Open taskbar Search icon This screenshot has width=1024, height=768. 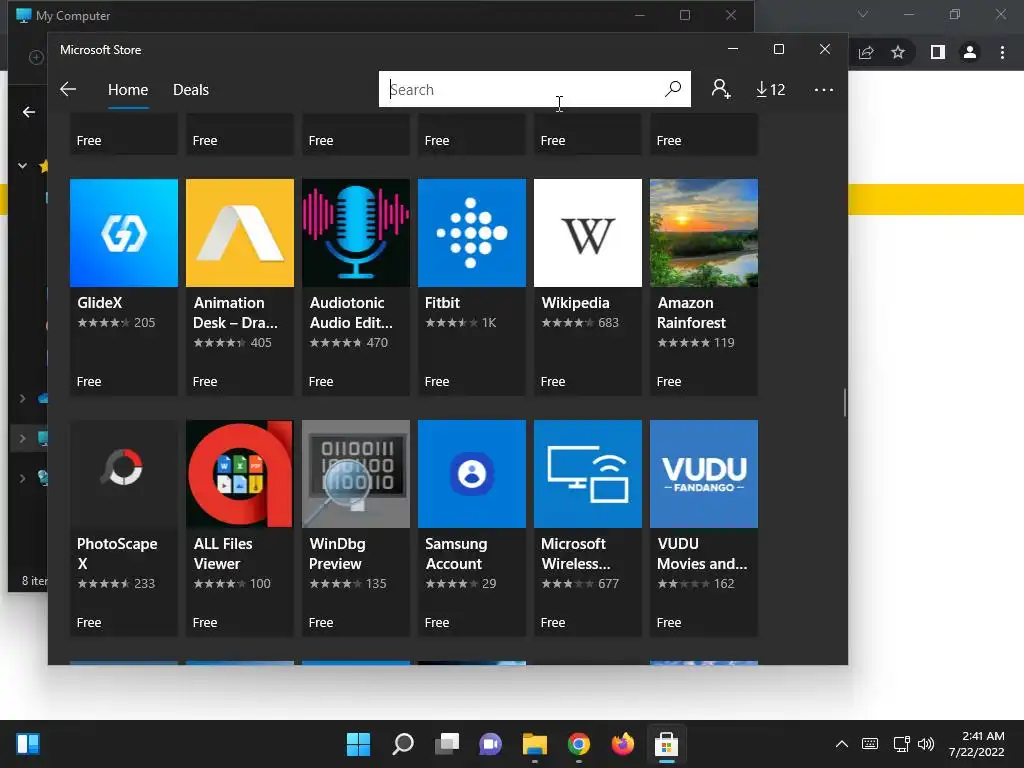(402, 744)
